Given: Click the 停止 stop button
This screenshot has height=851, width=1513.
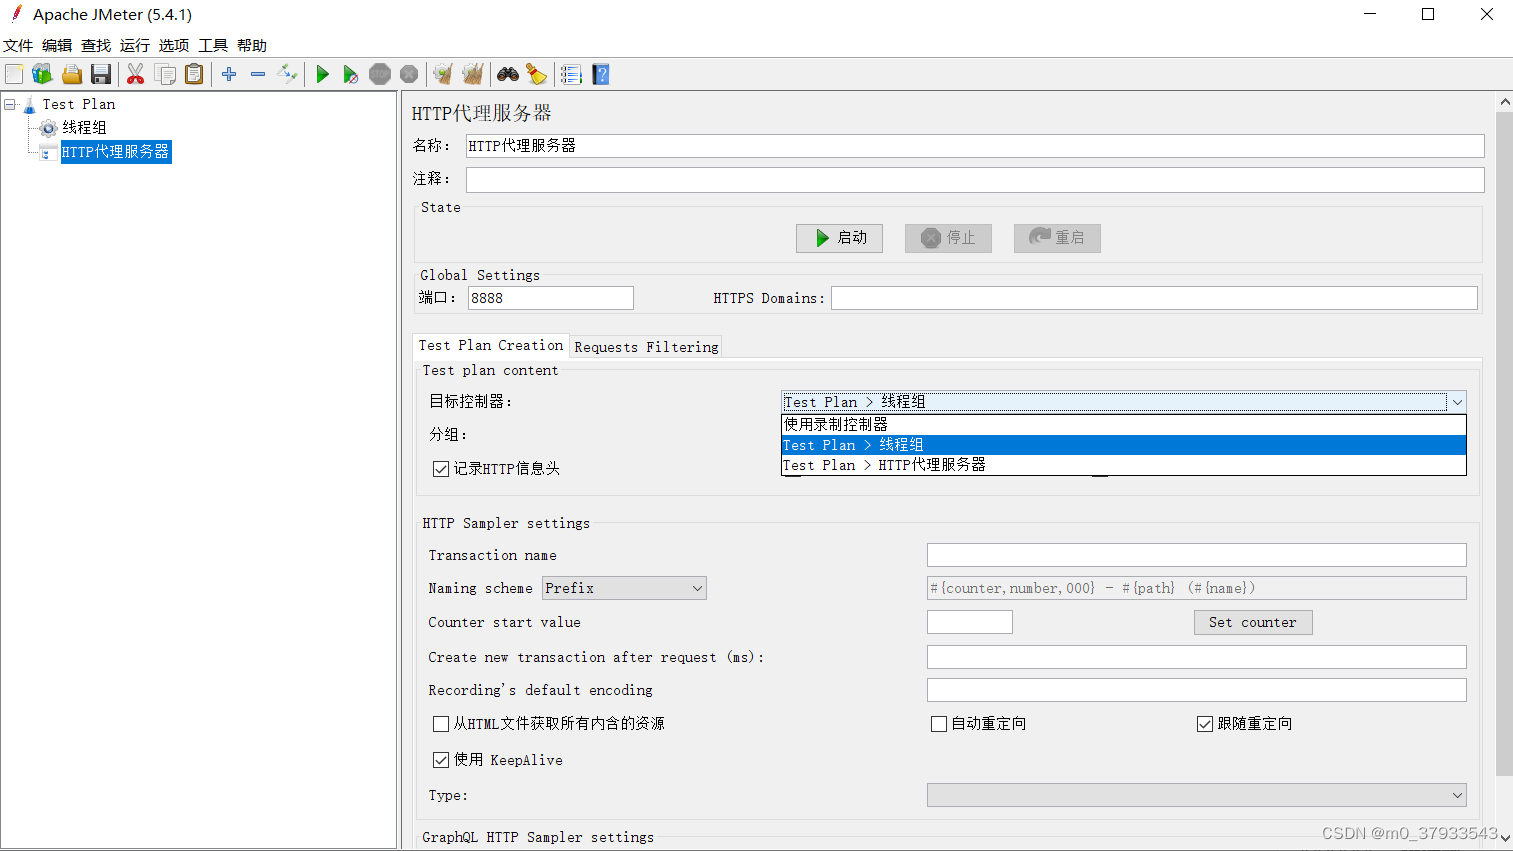Looking at the screenshot, I should pyautogui.click(x=948, y=238).
